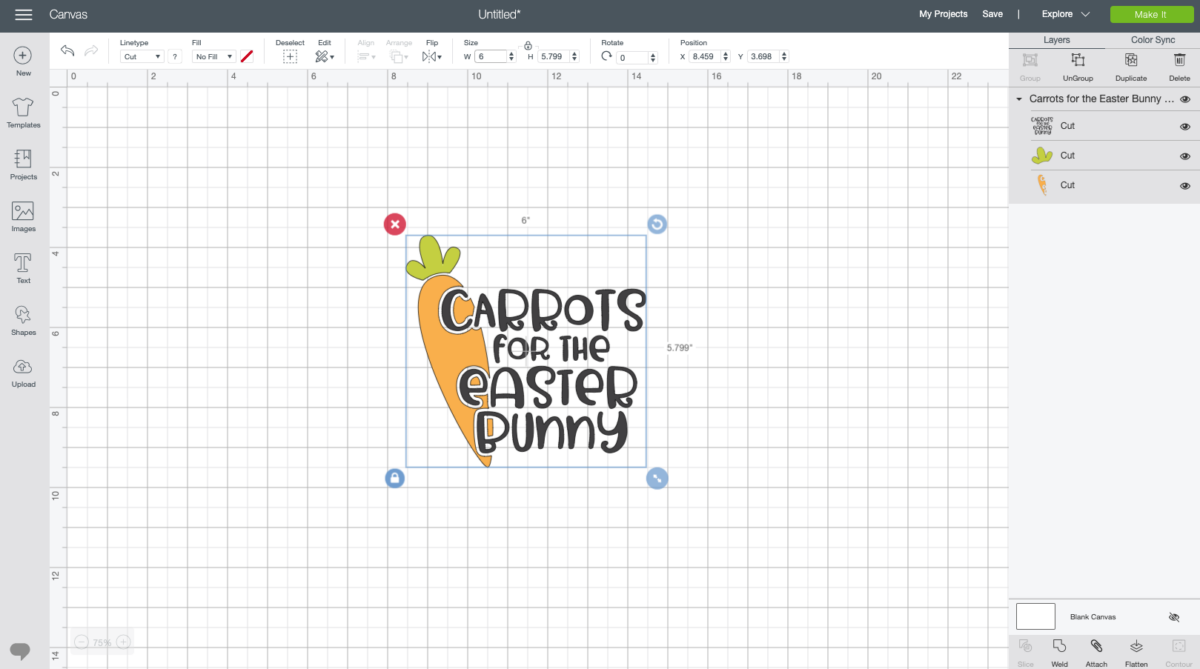Click the size lock icon between W and H

pyautogui.click(x=528, y=45)
